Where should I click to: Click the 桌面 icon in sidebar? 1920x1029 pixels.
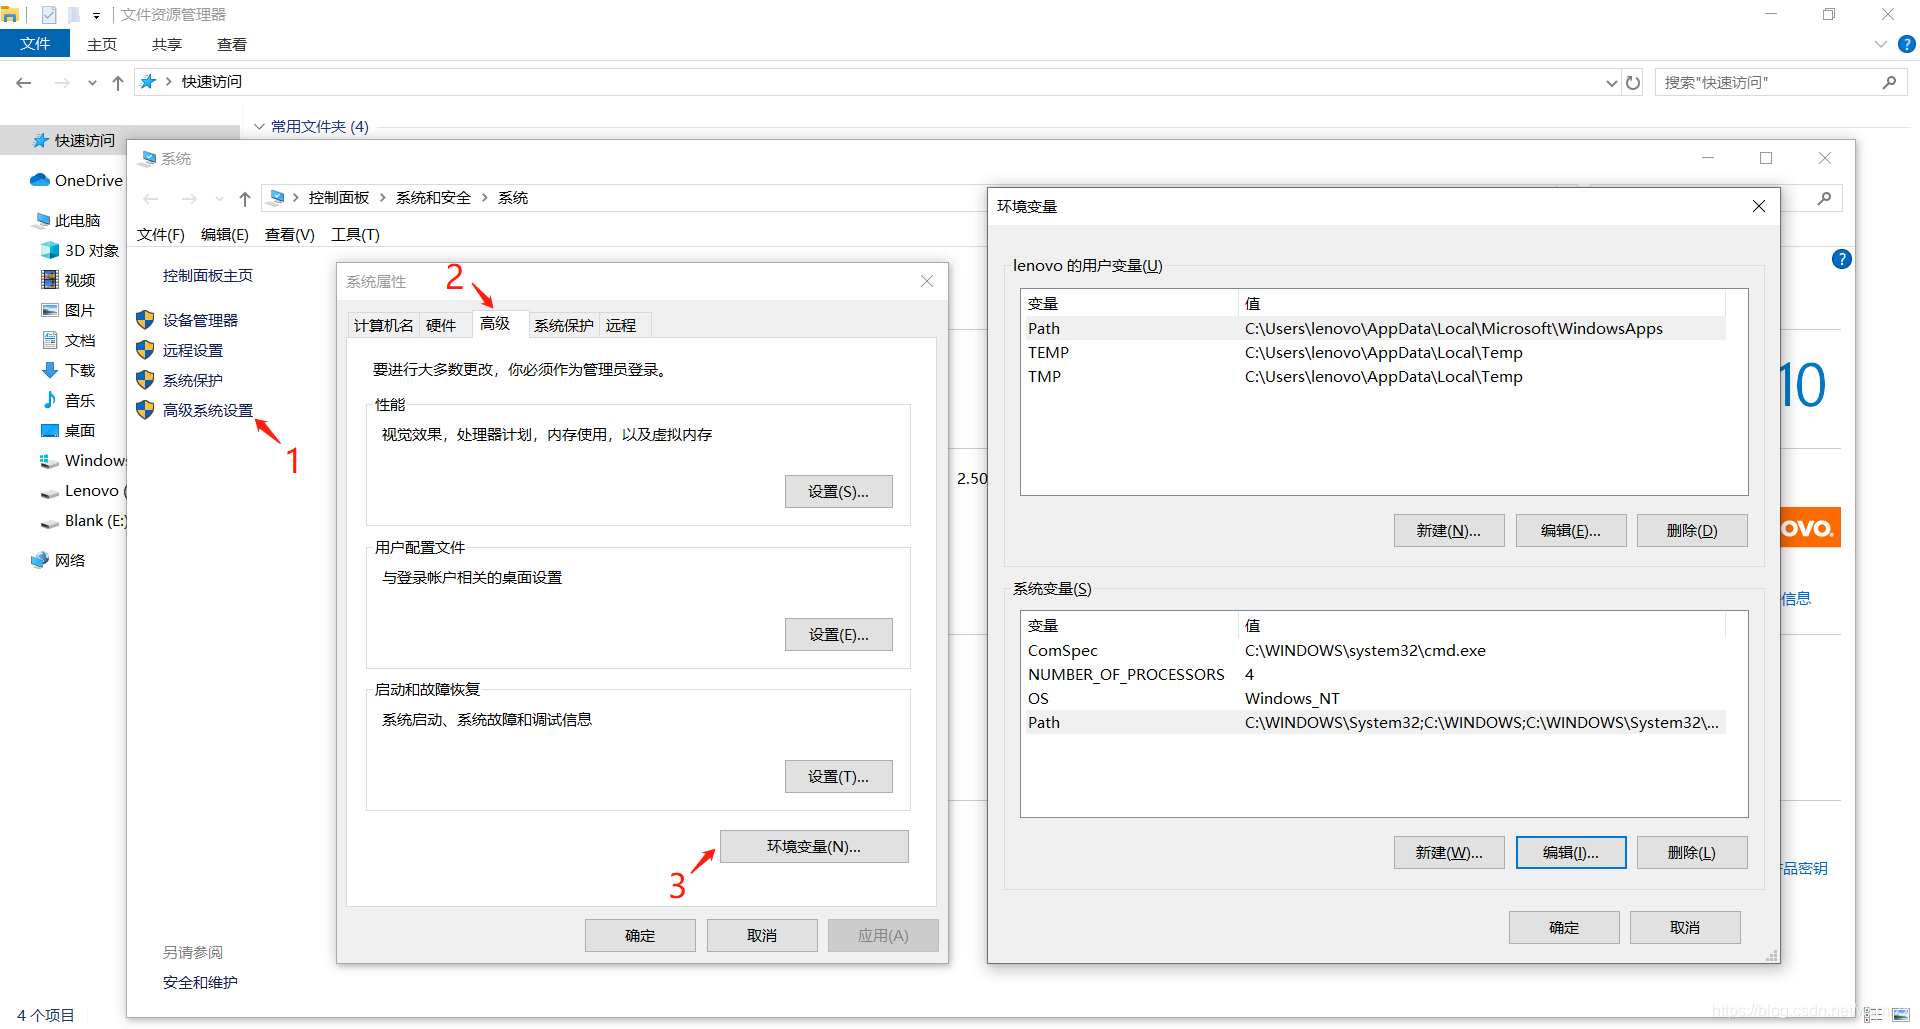[x=50, y=430]
